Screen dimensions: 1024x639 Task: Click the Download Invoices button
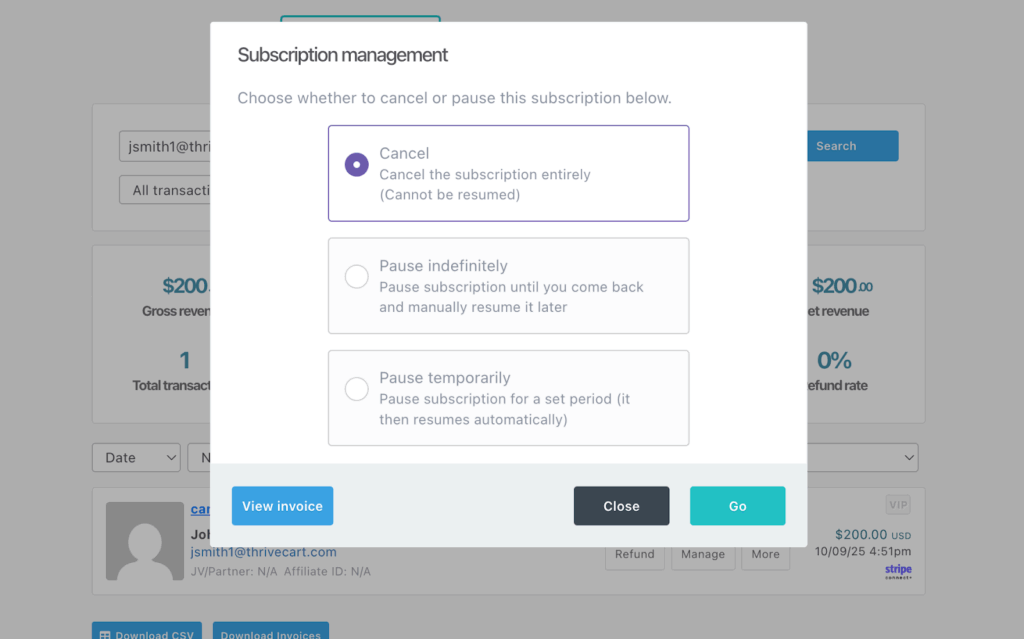click(270, 634)
